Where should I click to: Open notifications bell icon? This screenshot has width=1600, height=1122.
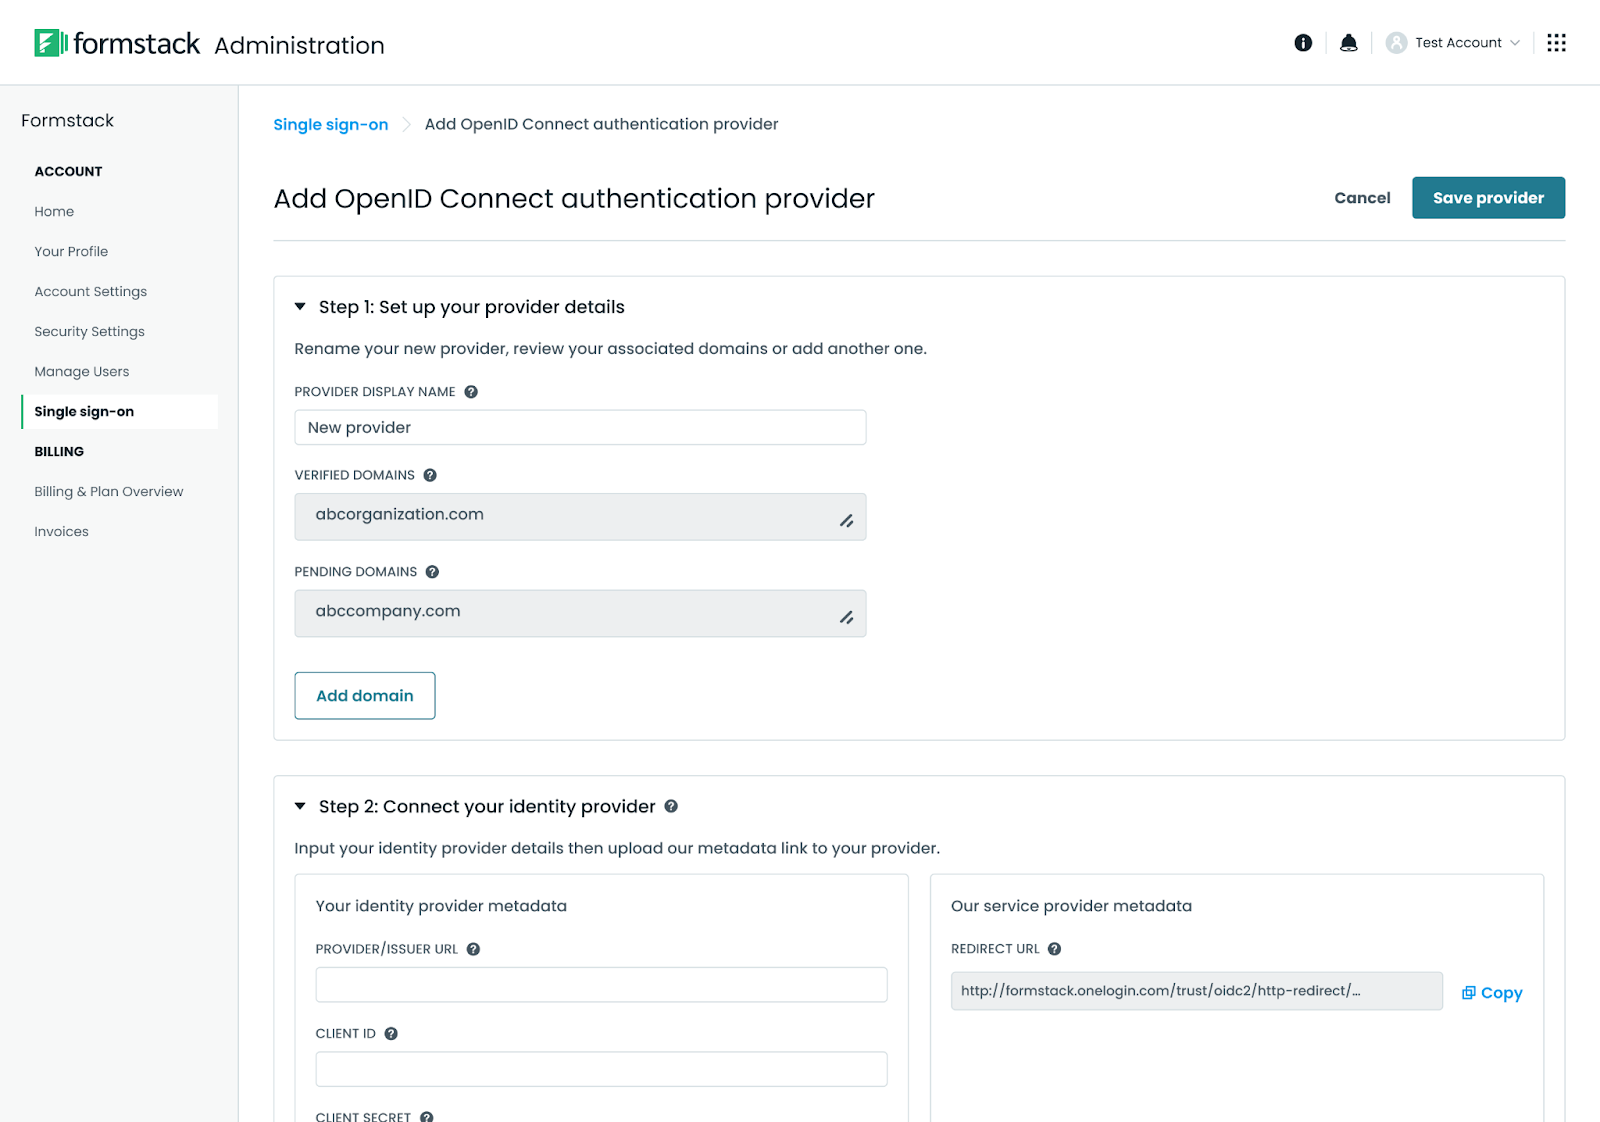pyautogui.click(x=1349, y=43)
